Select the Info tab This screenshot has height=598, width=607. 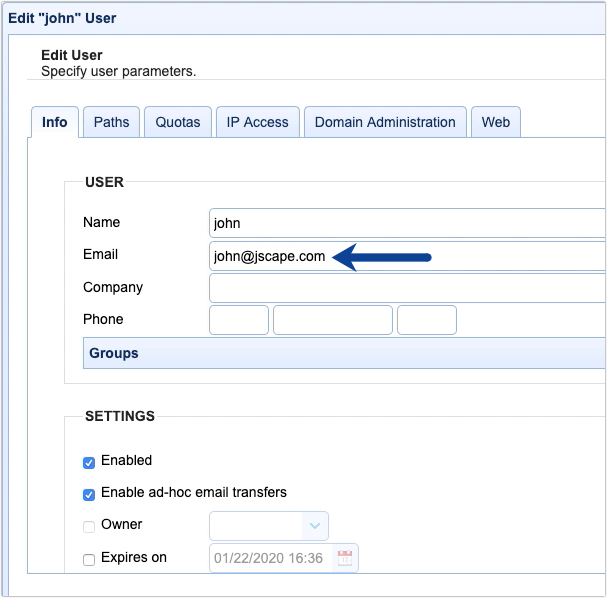click(55, 122)
